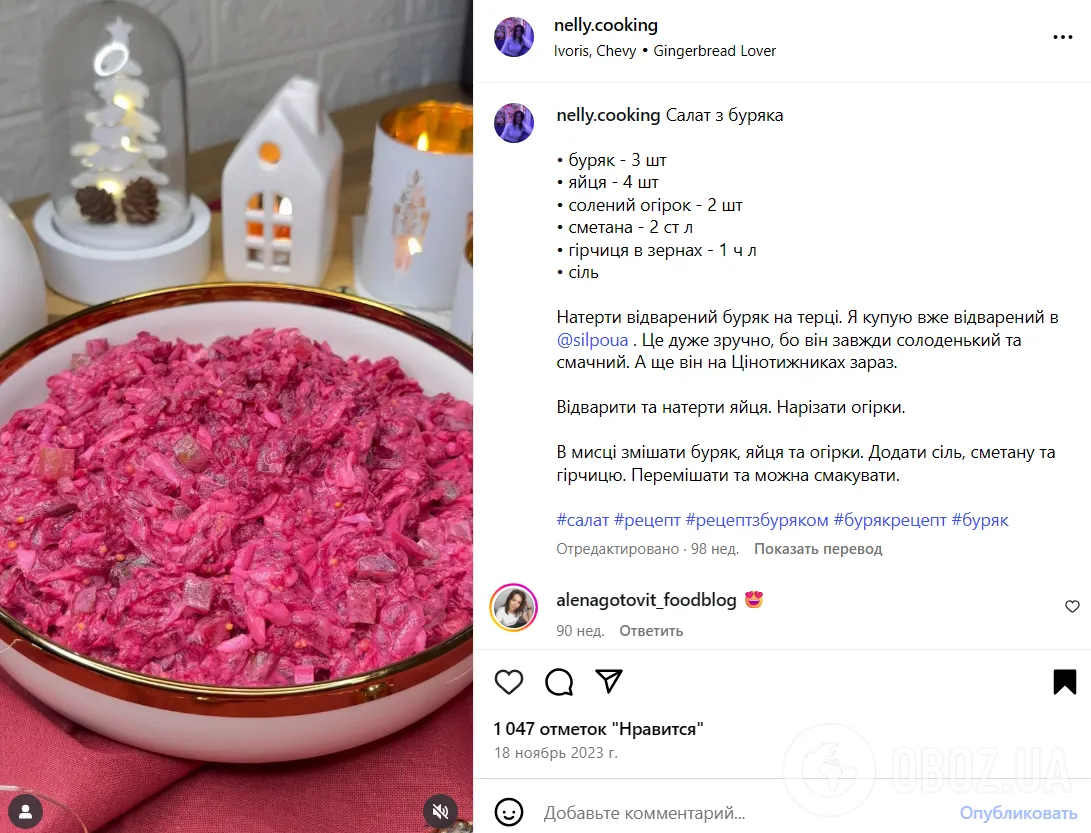
Task: Reply to comment with 'Ответить'
Action: (x=651, y=631)
